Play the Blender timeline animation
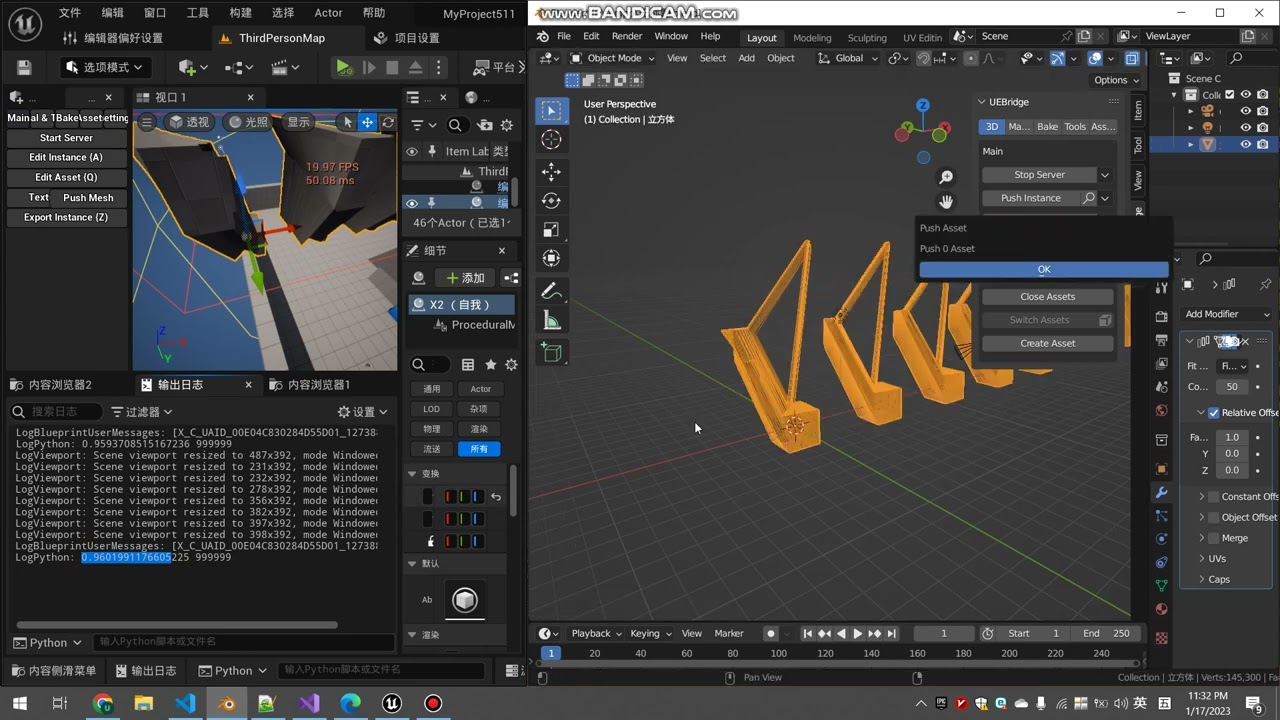 tap(857, 633)
